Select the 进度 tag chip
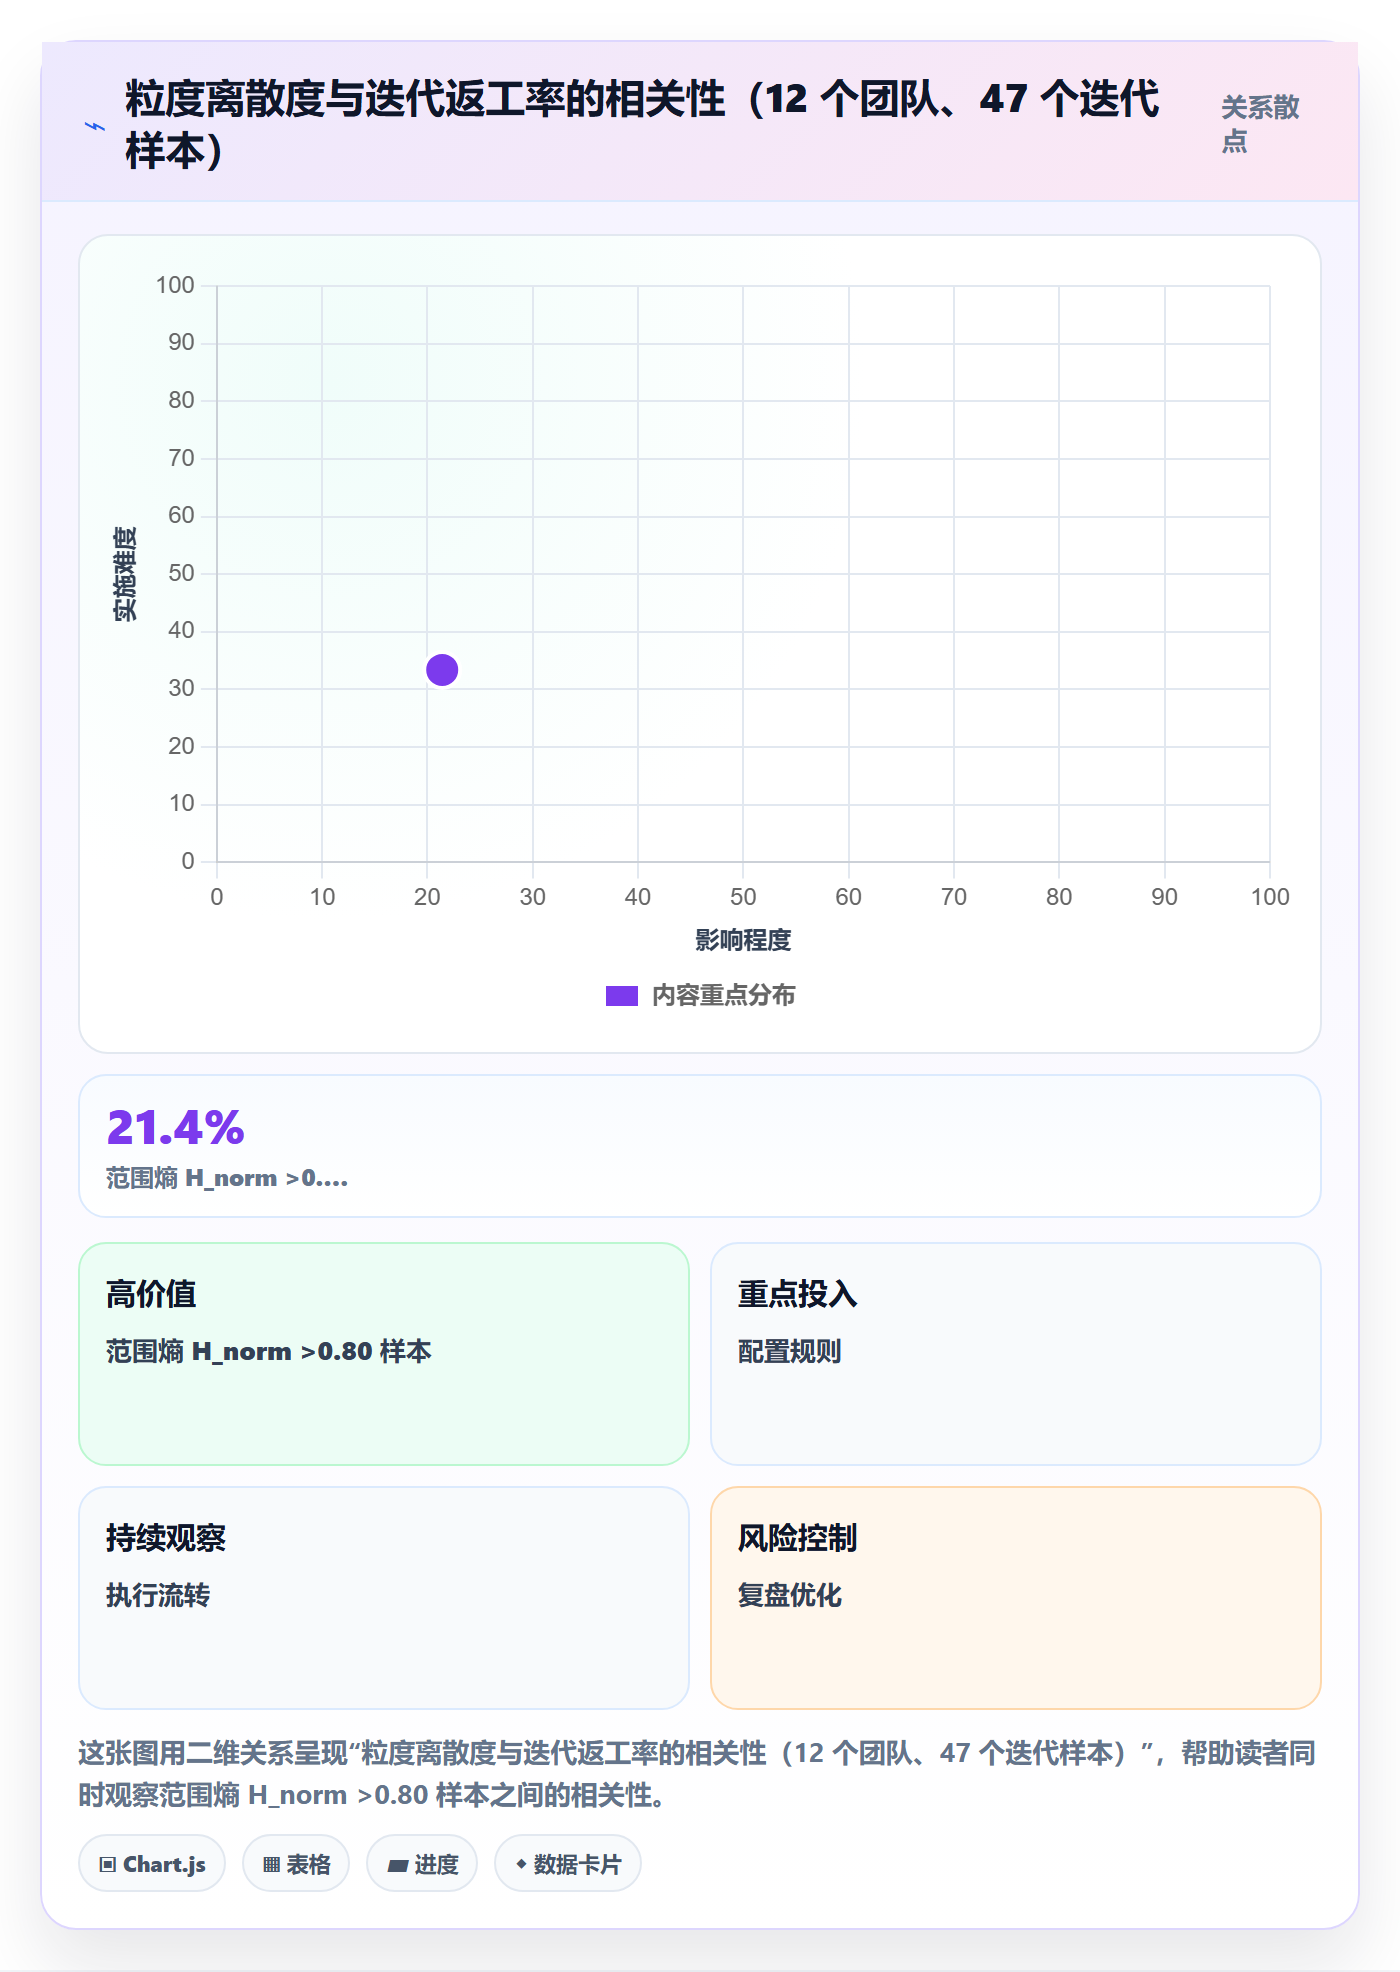The image size is (1400, 1972). (x=422, y=1864)
